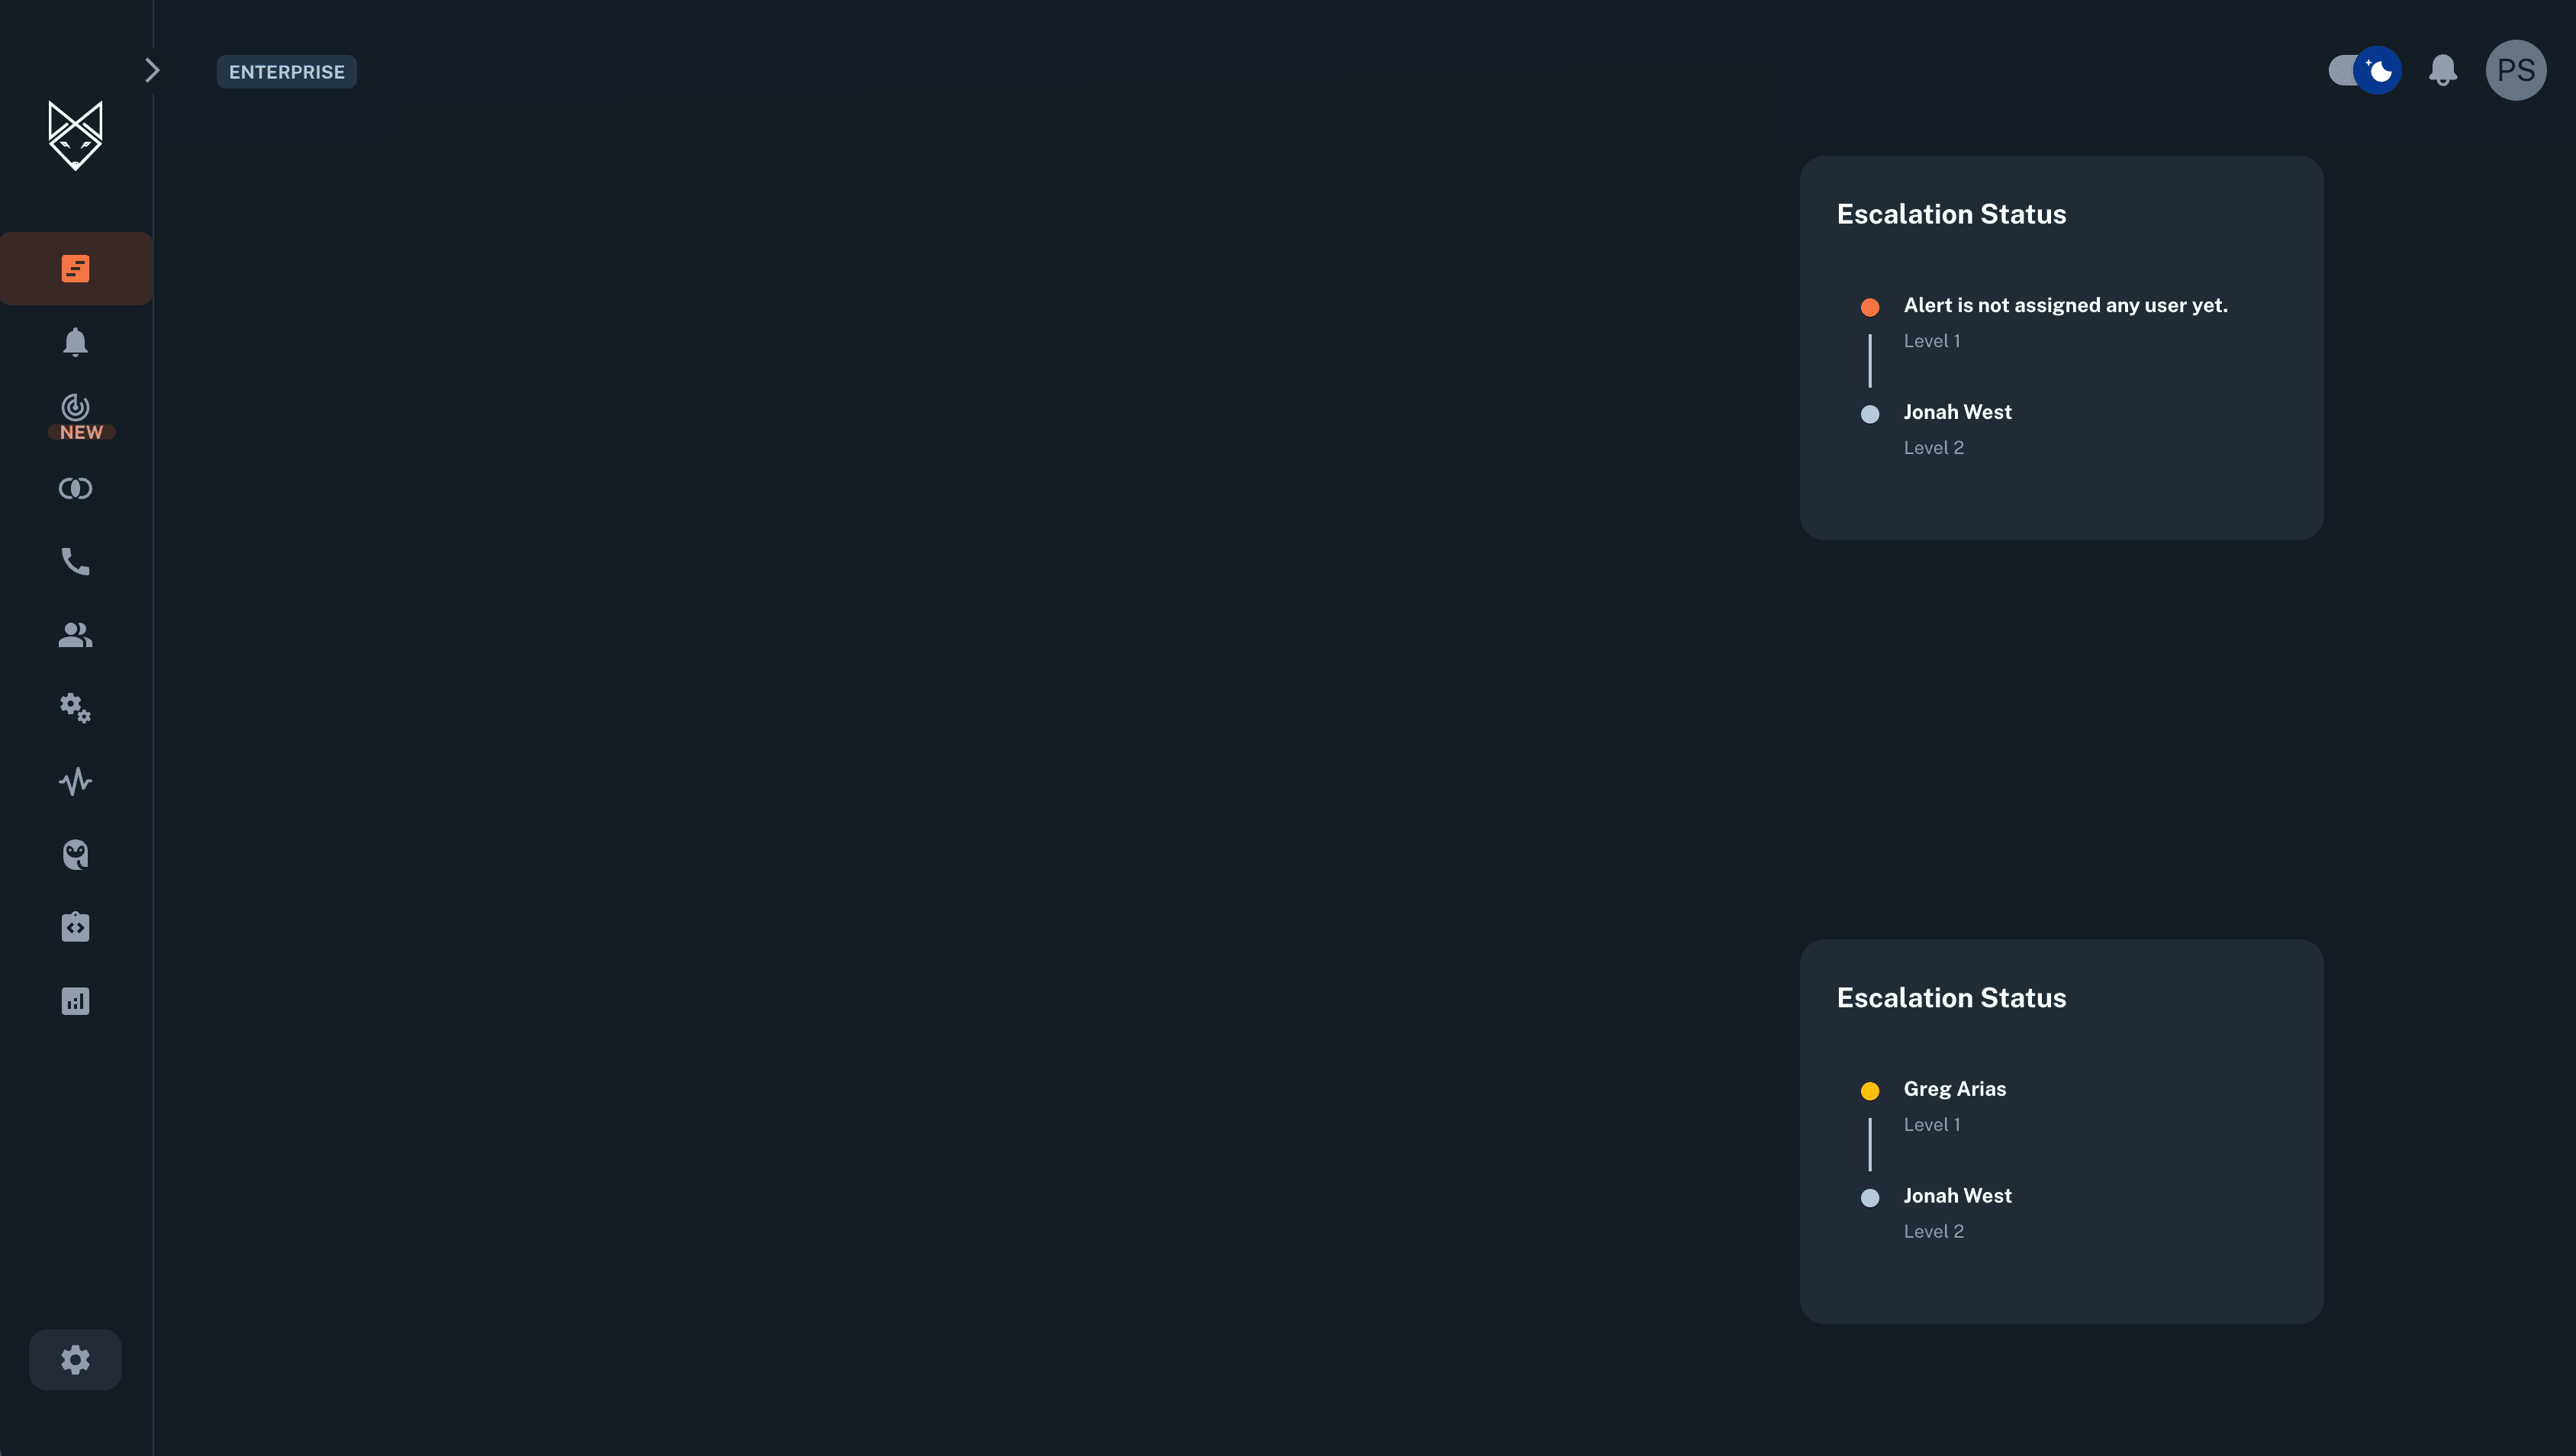Open the phone call routing icon
The width and height of the screenshot is (2576, 1456).
[x=76, y=561]
